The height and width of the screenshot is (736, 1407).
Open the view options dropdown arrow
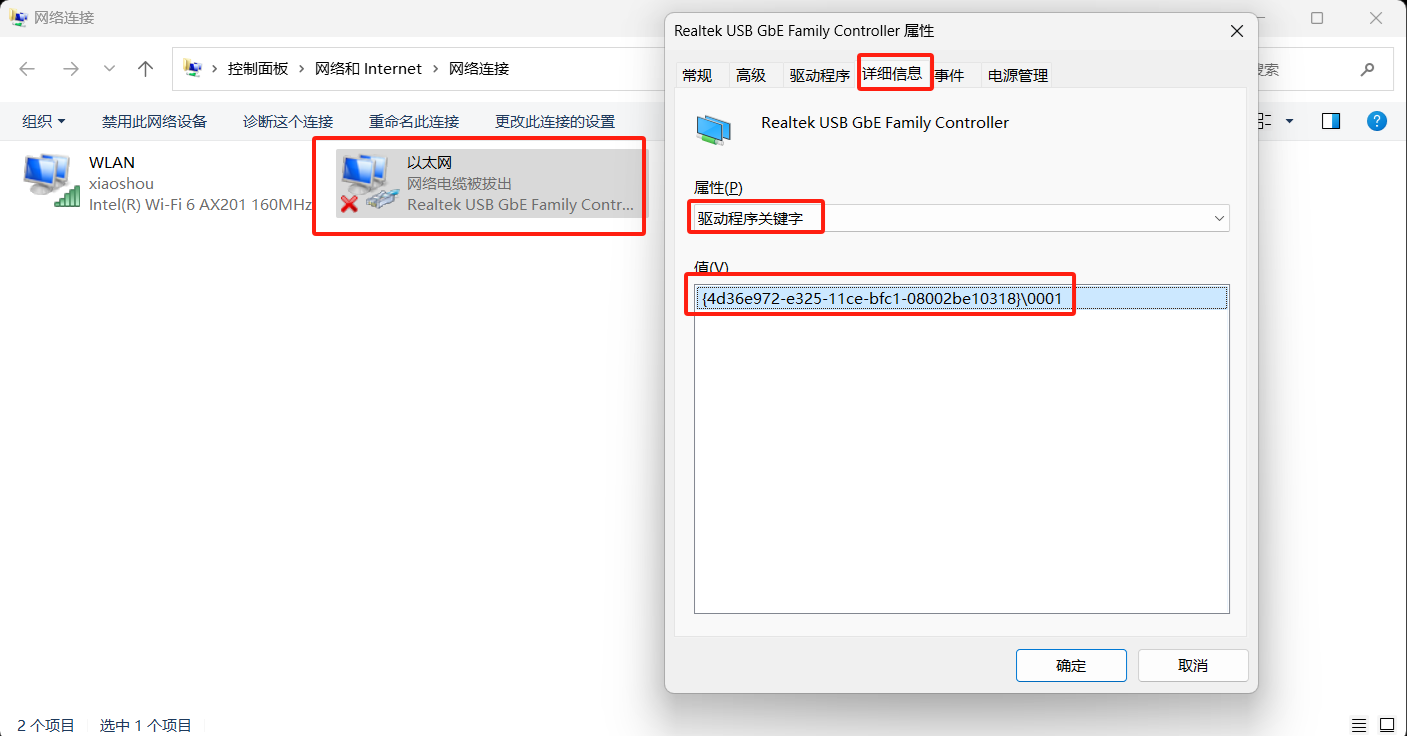pyautogui.click(x=1289, y=121)
